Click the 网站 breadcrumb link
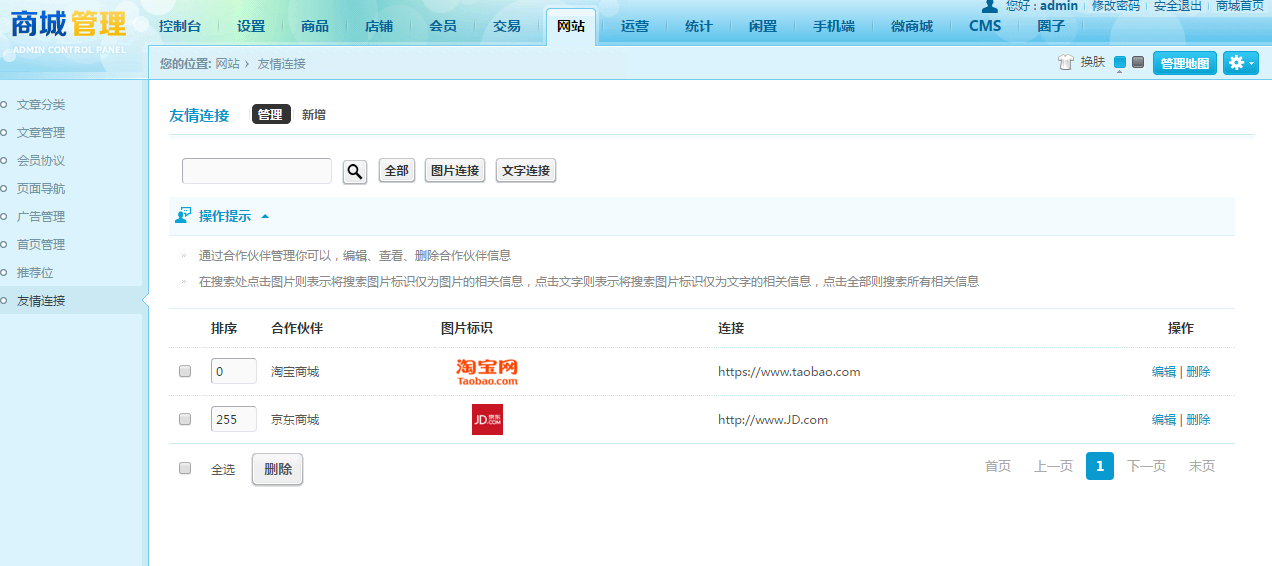Image resolution: width=1272 pixels, height=566 pixels. click(x=228, y=64)
